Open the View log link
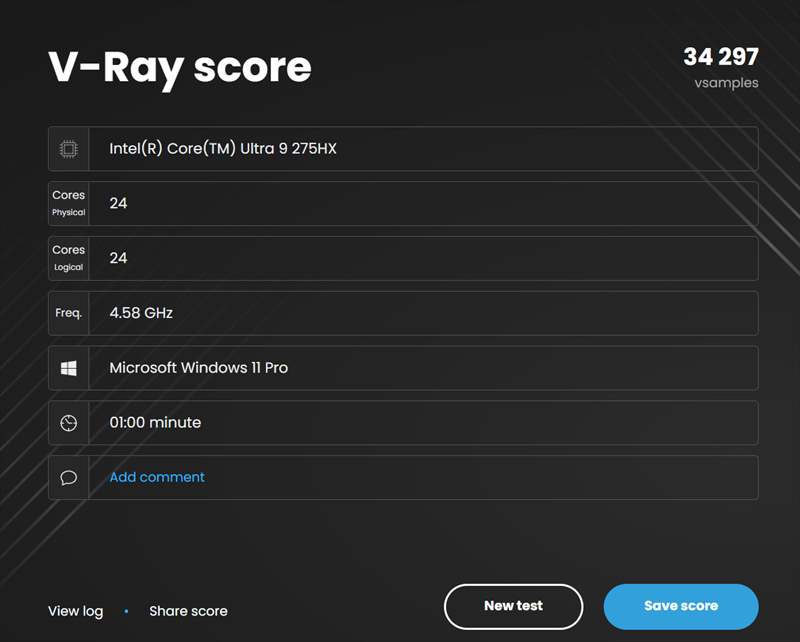The width and height of the screenshot is (800, 642). click(x=75, y=611)
